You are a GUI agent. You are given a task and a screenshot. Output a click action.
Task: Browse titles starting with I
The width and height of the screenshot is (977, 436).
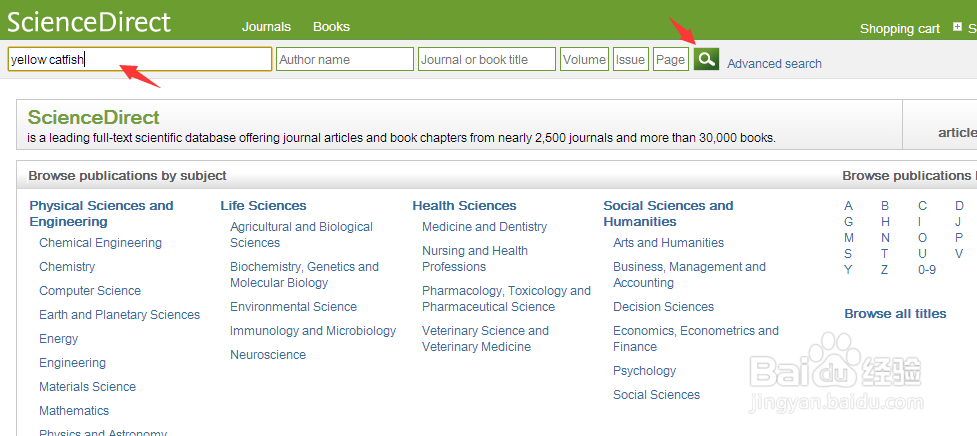point(919,222)
